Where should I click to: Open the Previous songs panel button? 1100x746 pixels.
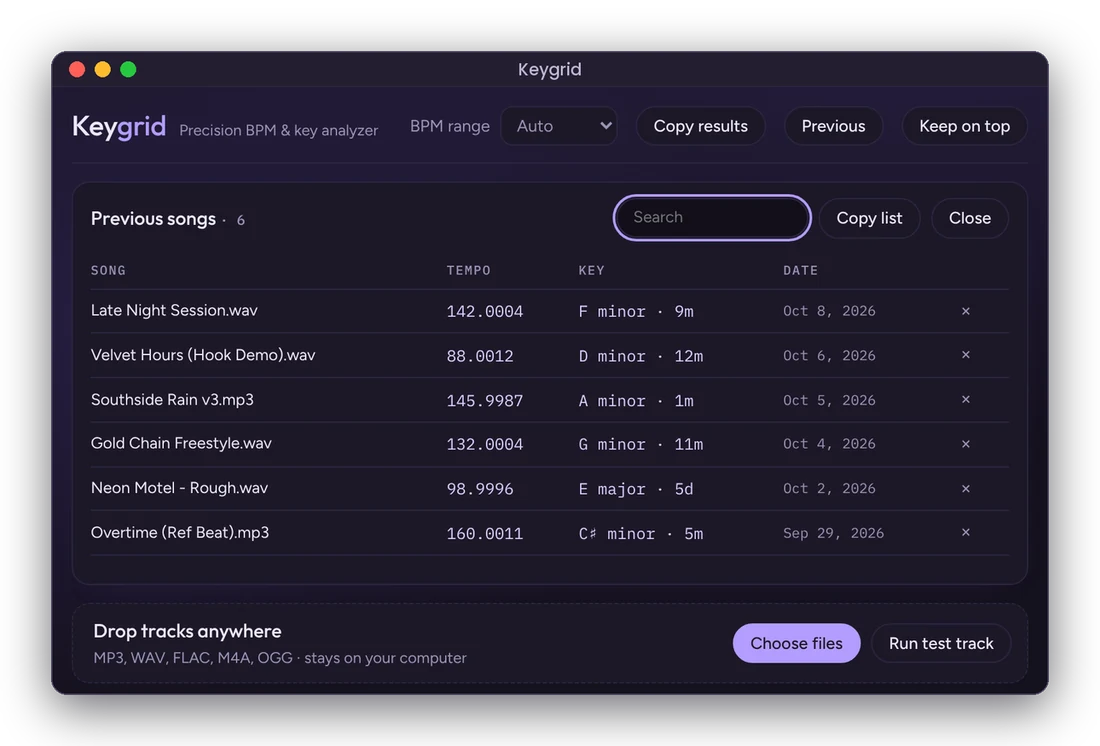(833, 126)
